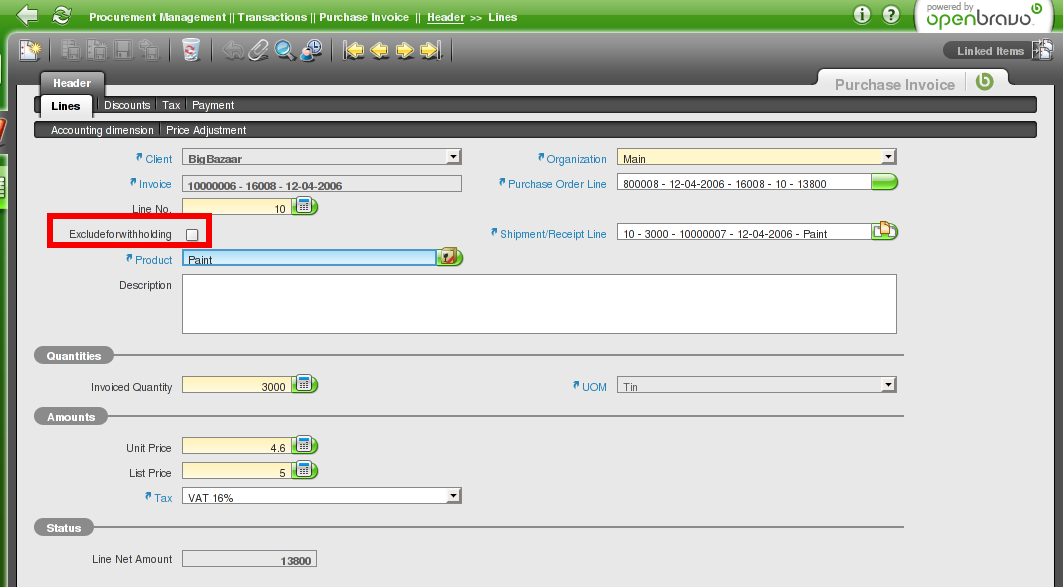Open the Tax dropdown showing VAT 16%
This screenshot has height=587, width=1063.
click(453, 496)
